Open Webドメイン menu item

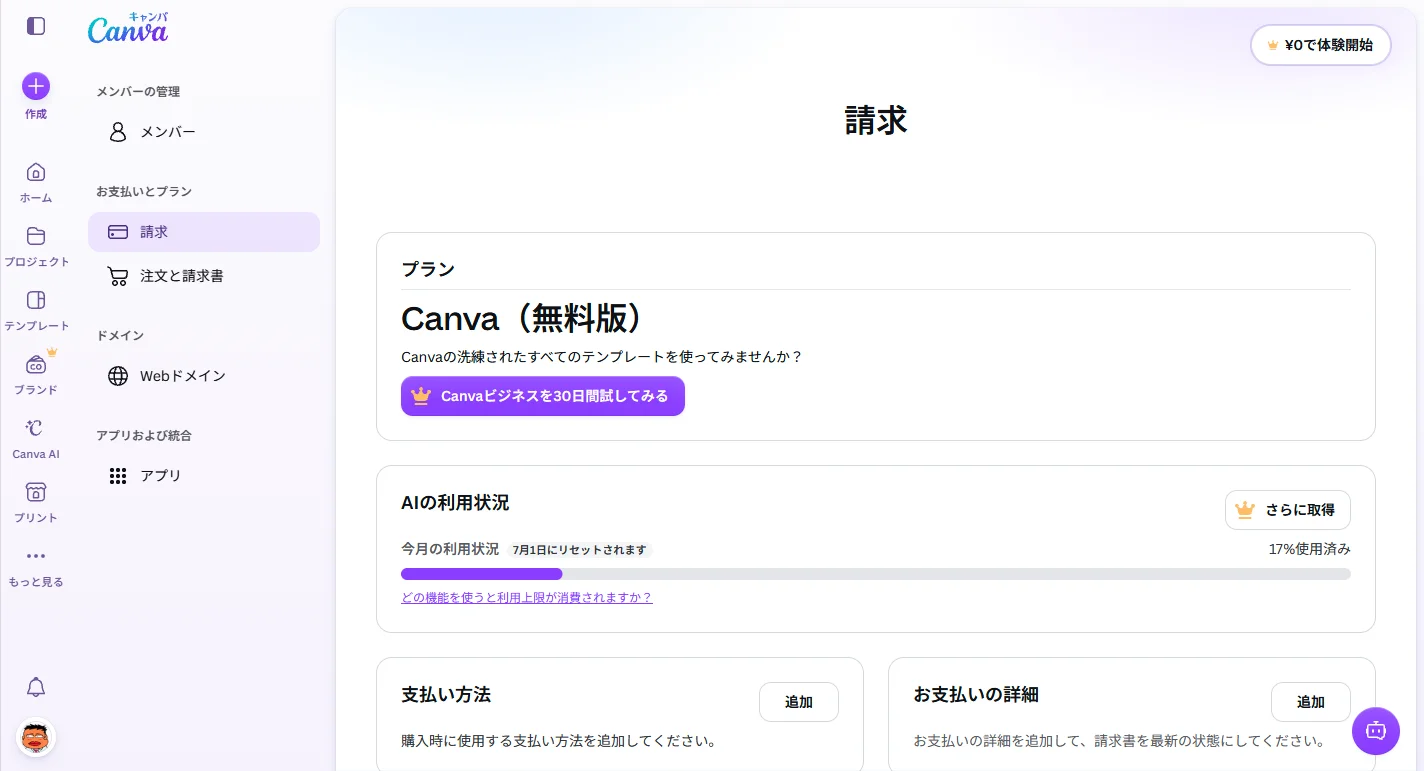[x=204, y=376]
